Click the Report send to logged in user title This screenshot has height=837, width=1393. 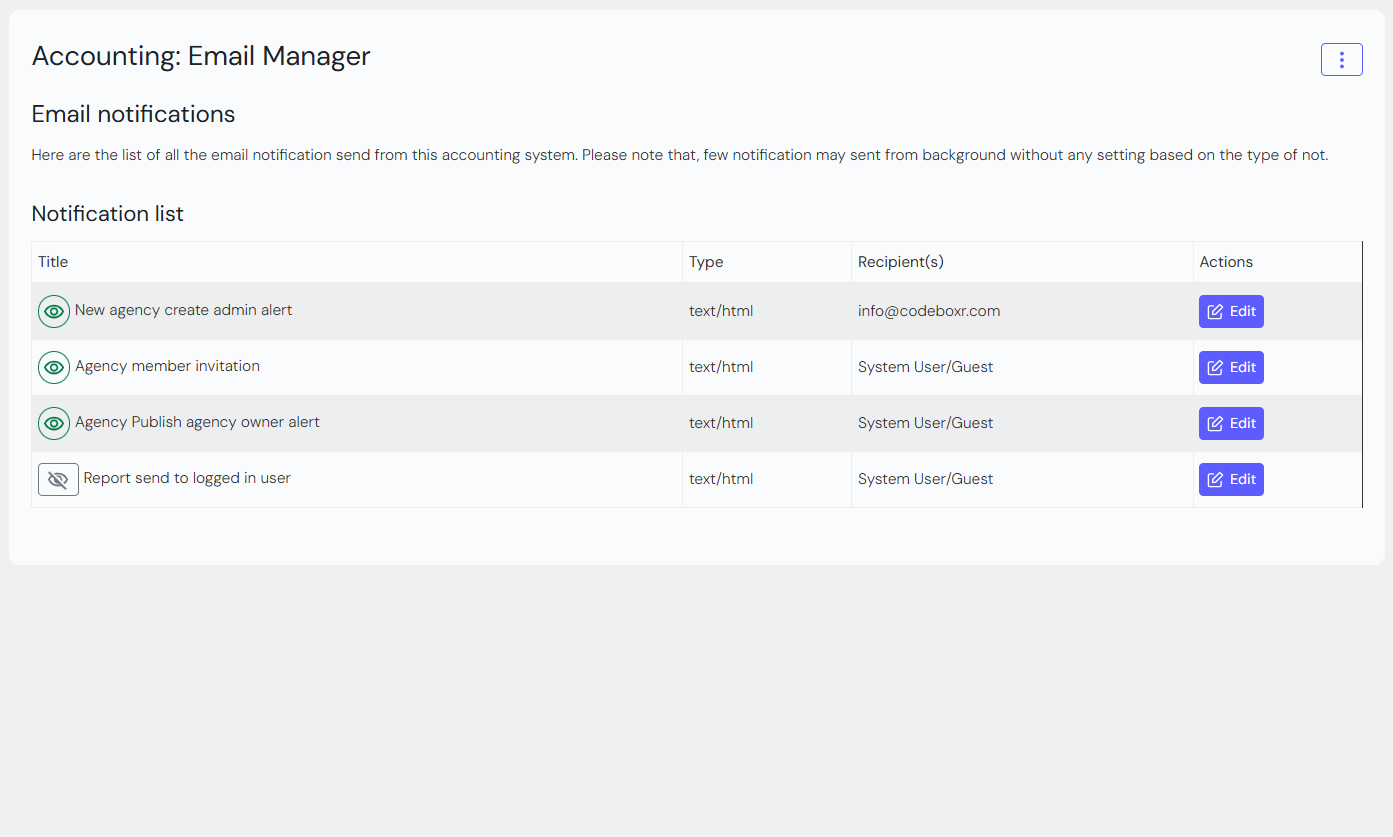click(x=187, y=478)
